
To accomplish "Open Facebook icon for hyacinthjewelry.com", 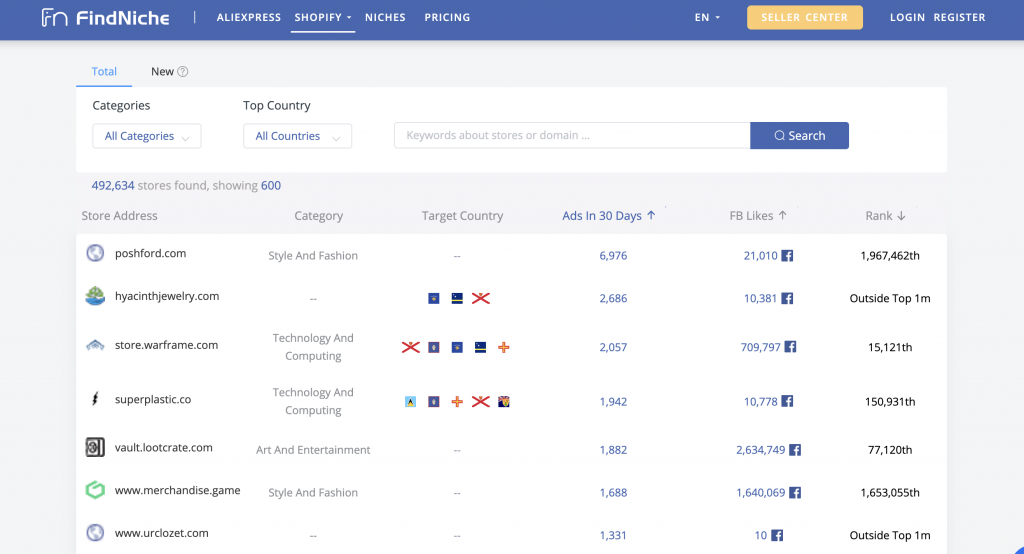I will click(x=788, y=299).
